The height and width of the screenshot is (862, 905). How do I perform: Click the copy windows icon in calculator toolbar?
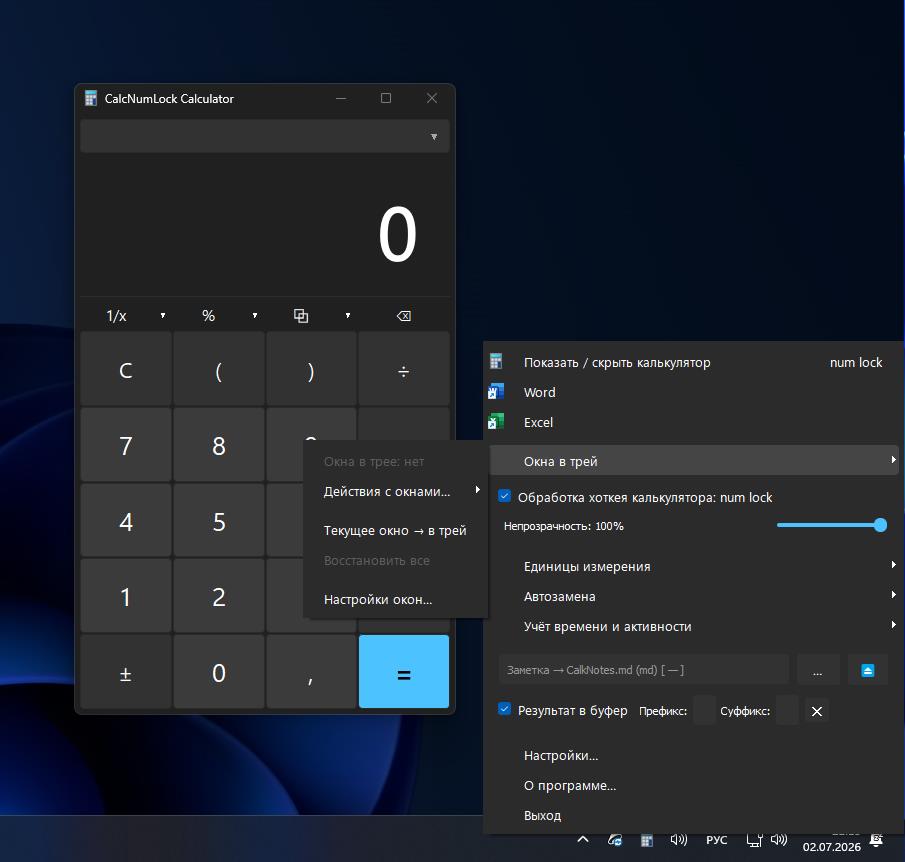pos(301,316)
